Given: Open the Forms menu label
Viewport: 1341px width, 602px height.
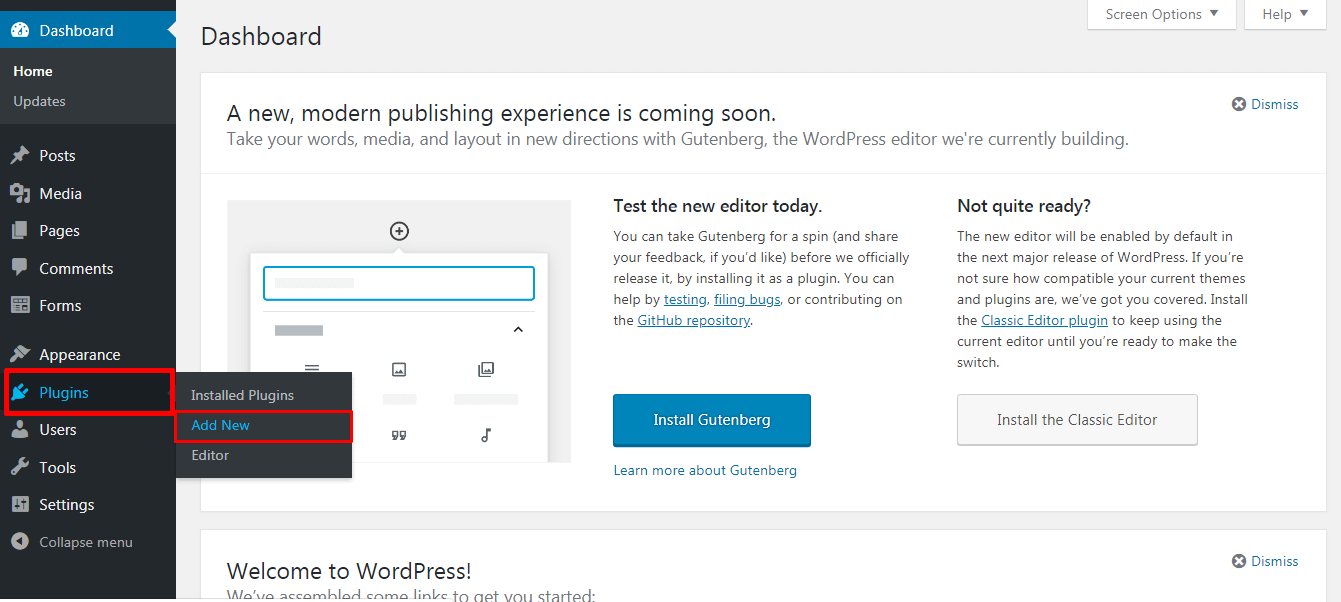Looking at the screenshot, I should (x=60, y=305).
